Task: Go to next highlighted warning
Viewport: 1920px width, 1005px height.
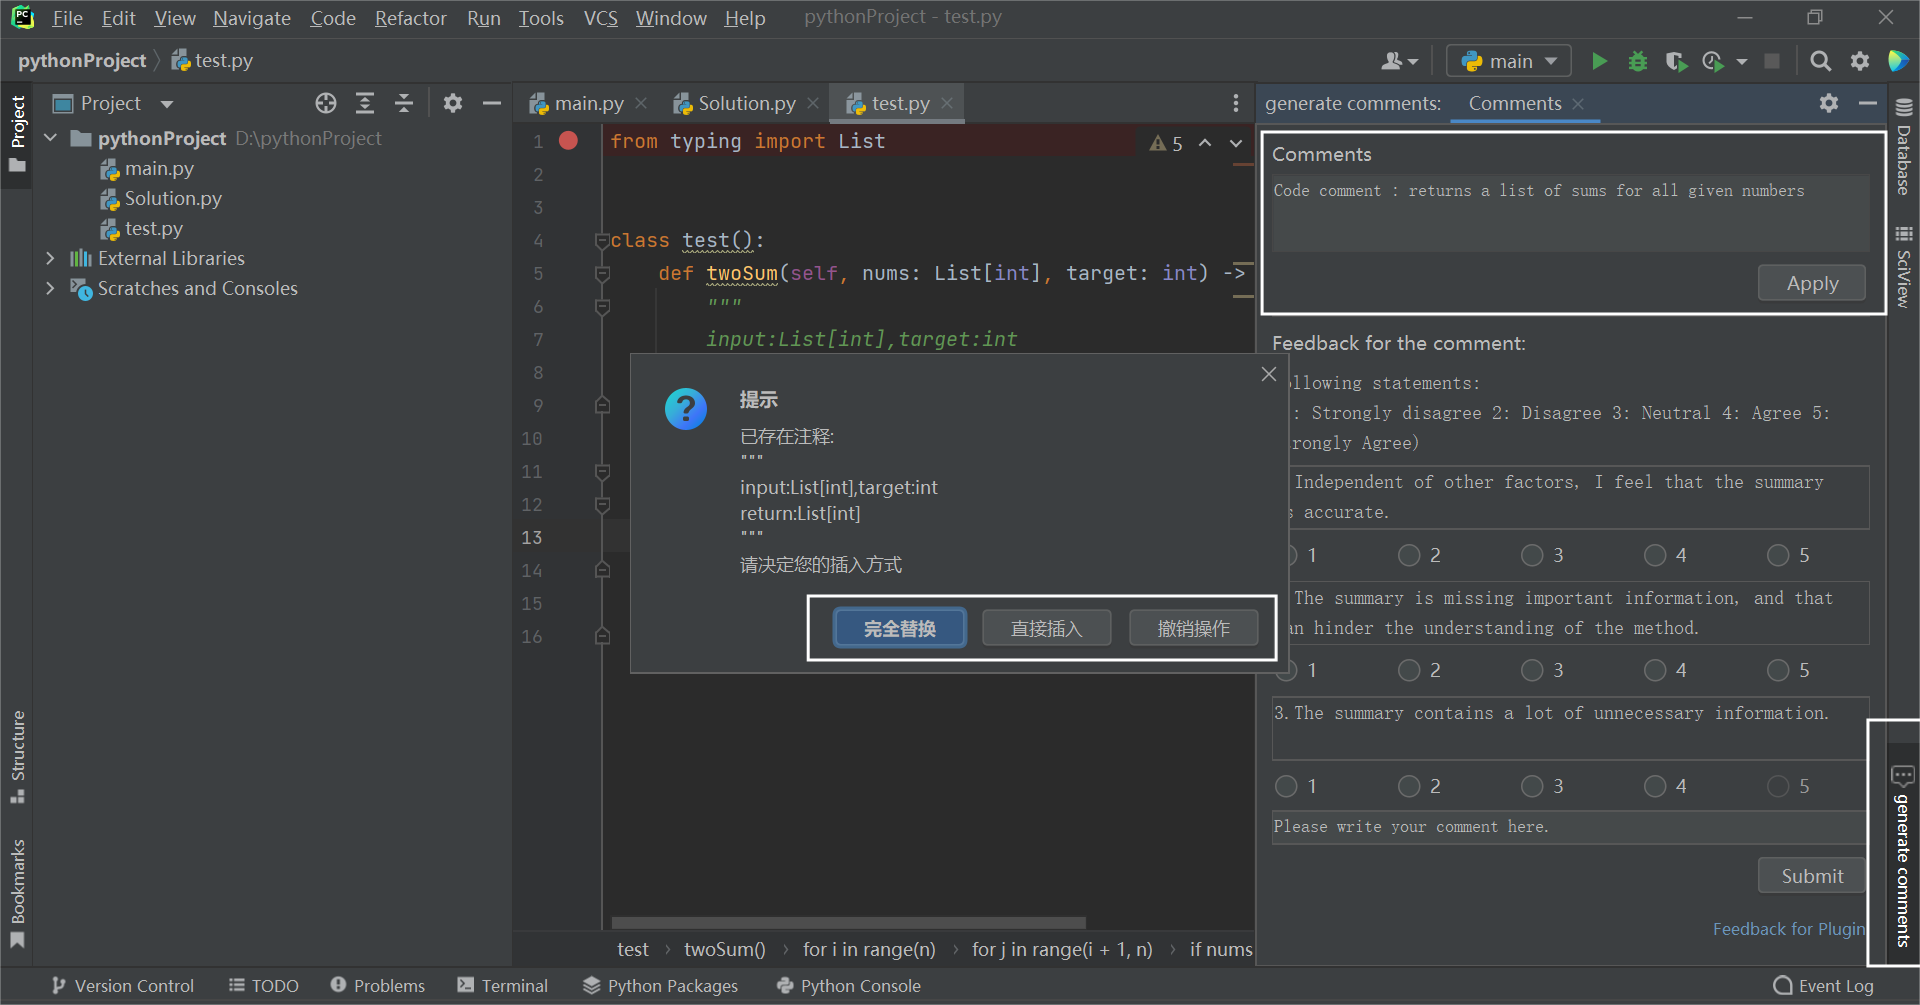Action: [1237, 143]
